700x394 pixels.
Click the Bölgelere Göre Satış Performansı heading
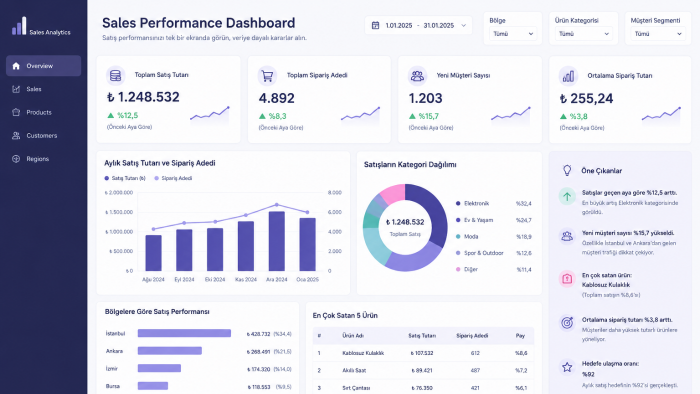157,312
